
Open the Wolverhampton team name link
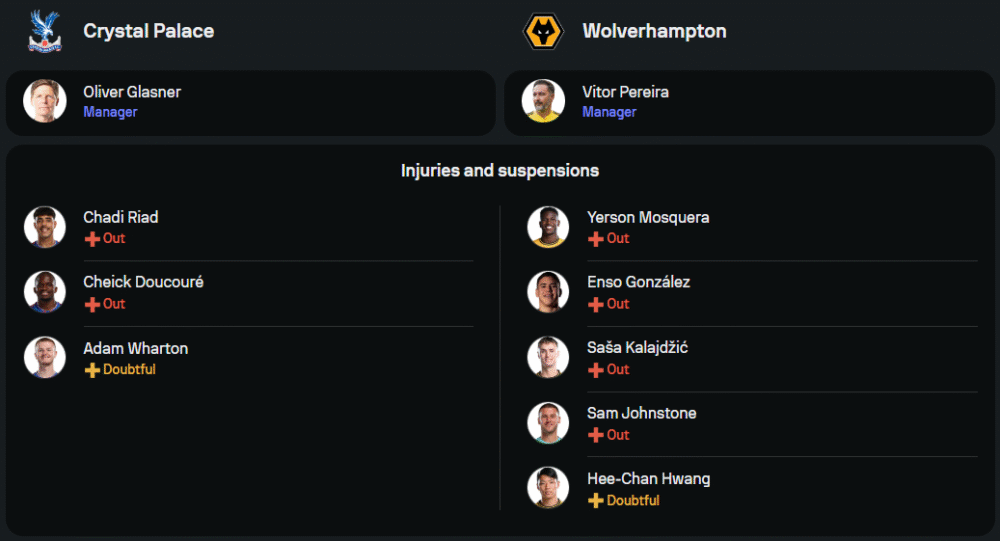[654, 31]
